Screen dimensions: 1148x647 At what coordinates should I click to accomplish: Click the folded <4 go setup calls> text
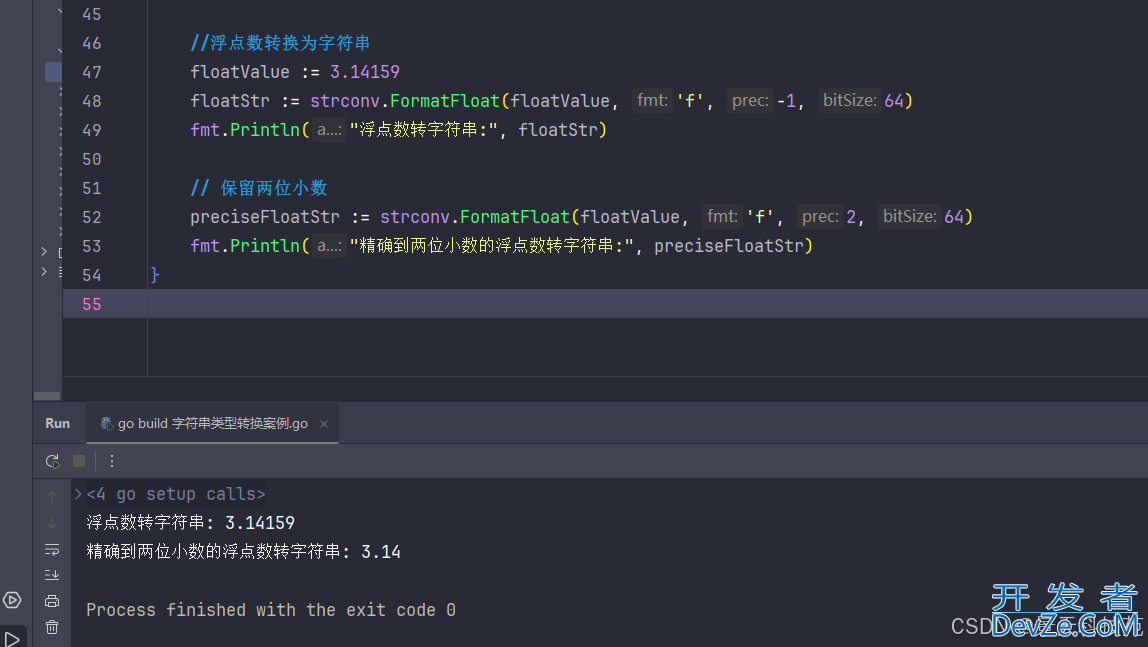tap(176, 494)
